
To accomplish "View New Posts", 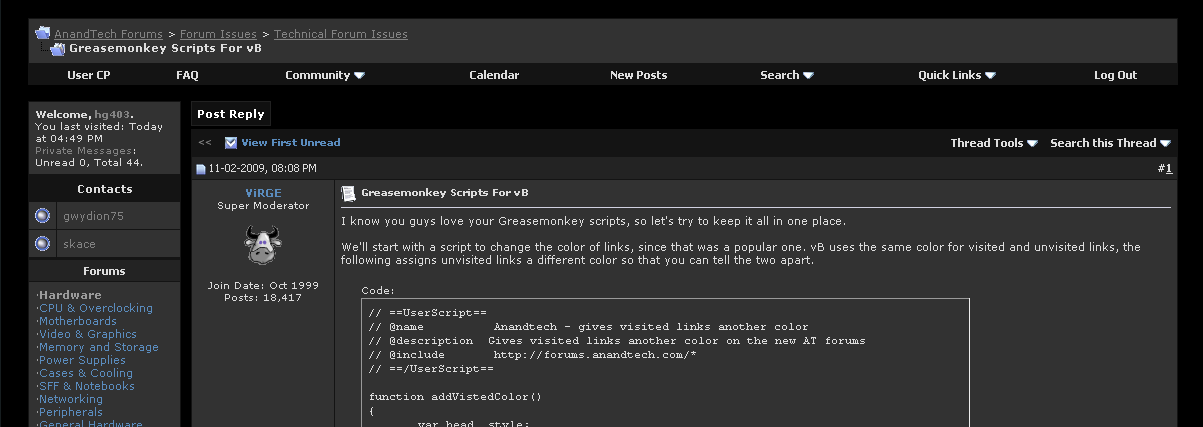I will (x=639, y=75).
